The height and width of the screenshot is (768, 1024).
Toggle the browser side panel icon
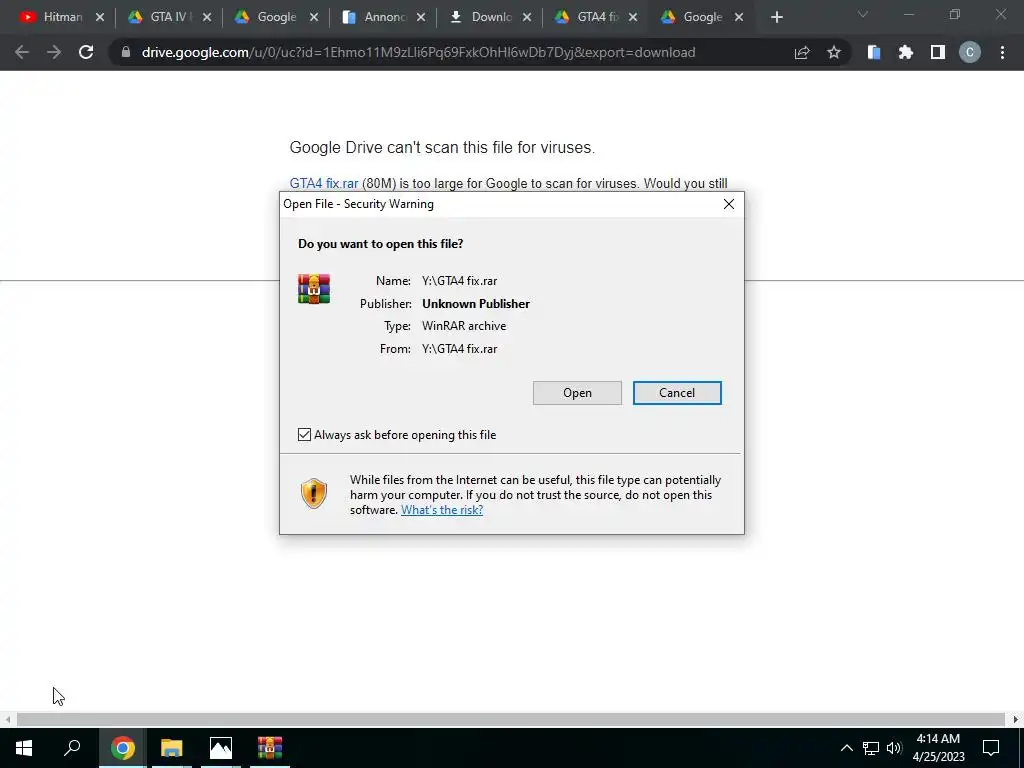938,52
